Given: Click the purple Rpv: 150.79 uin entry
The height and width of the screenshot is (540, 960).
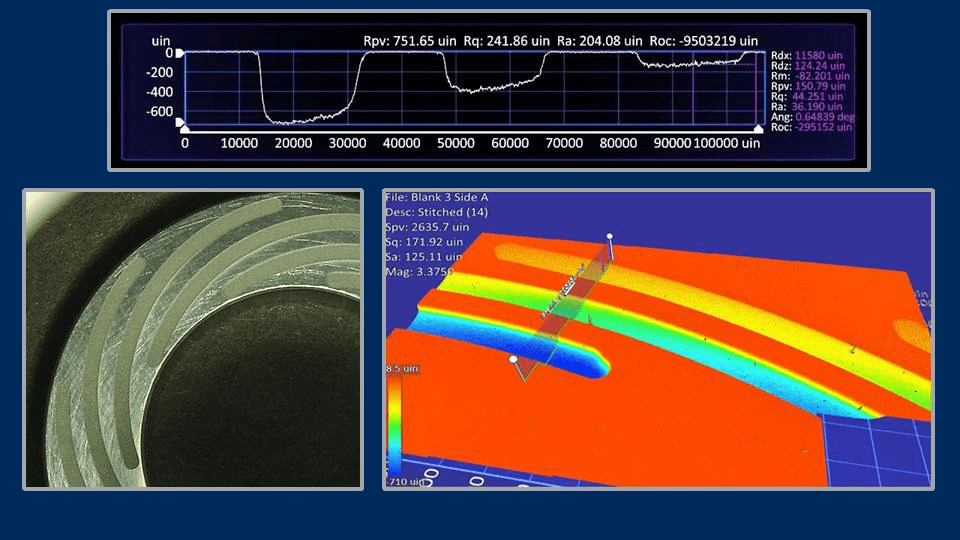Looking at the screenshot, I should coord(808,86).
